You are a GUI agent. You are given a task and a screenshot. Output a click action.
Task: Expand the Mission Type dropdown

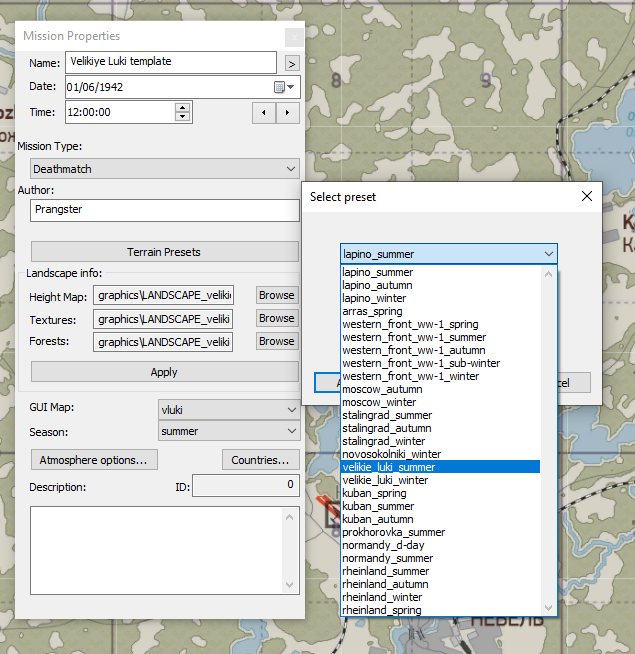[x=291, y=169]
